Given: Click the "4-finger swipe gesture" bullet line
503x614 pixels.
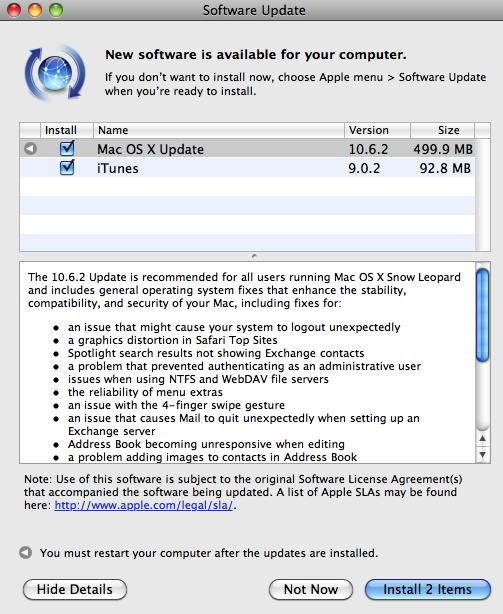Looking at the screenshot, I should click(x=176, y=405).
